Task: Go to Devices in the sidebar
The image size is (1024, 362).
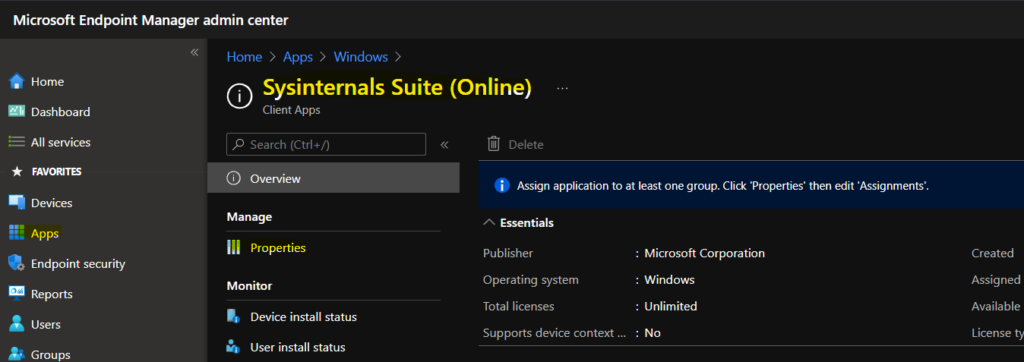Action: tap(52, 203)
